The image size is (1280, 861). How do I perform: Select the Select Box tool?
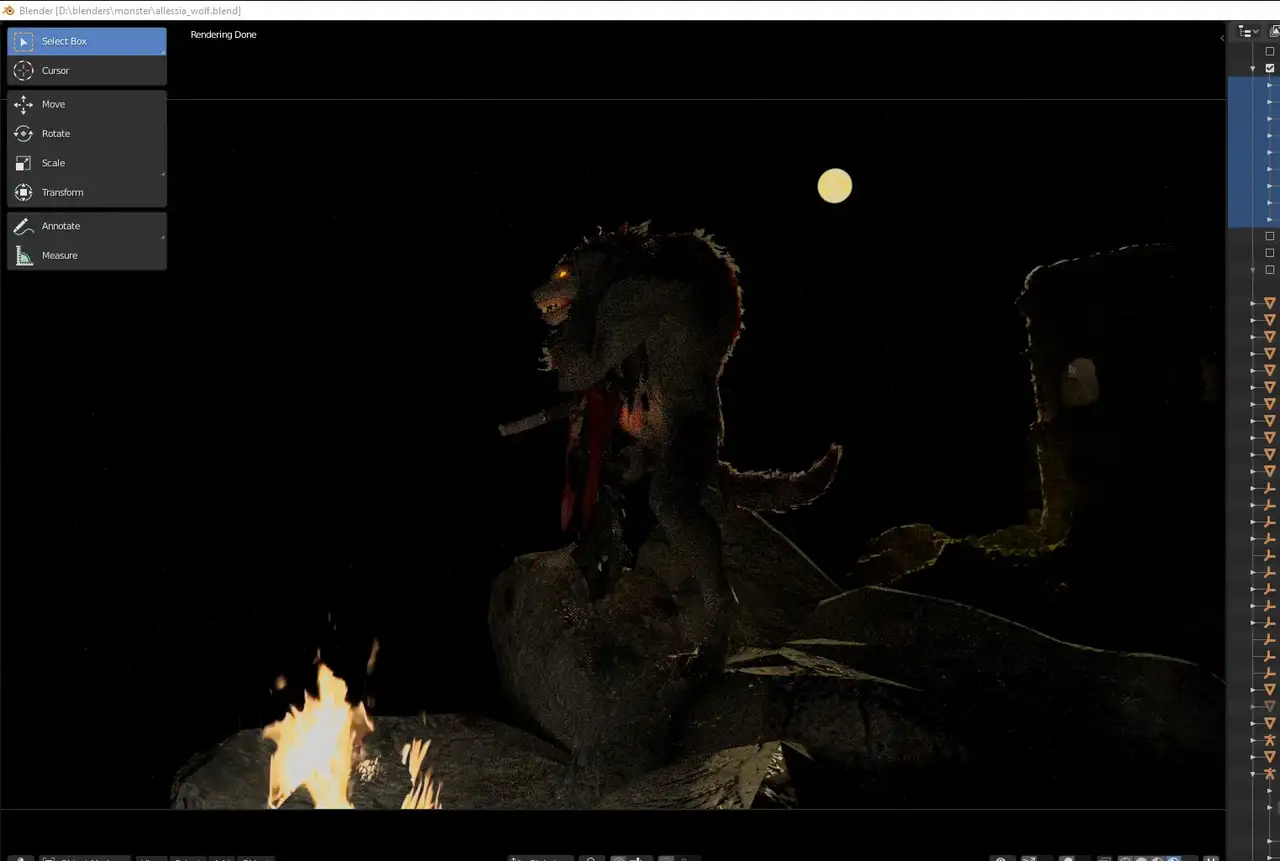tap(86, 41)
